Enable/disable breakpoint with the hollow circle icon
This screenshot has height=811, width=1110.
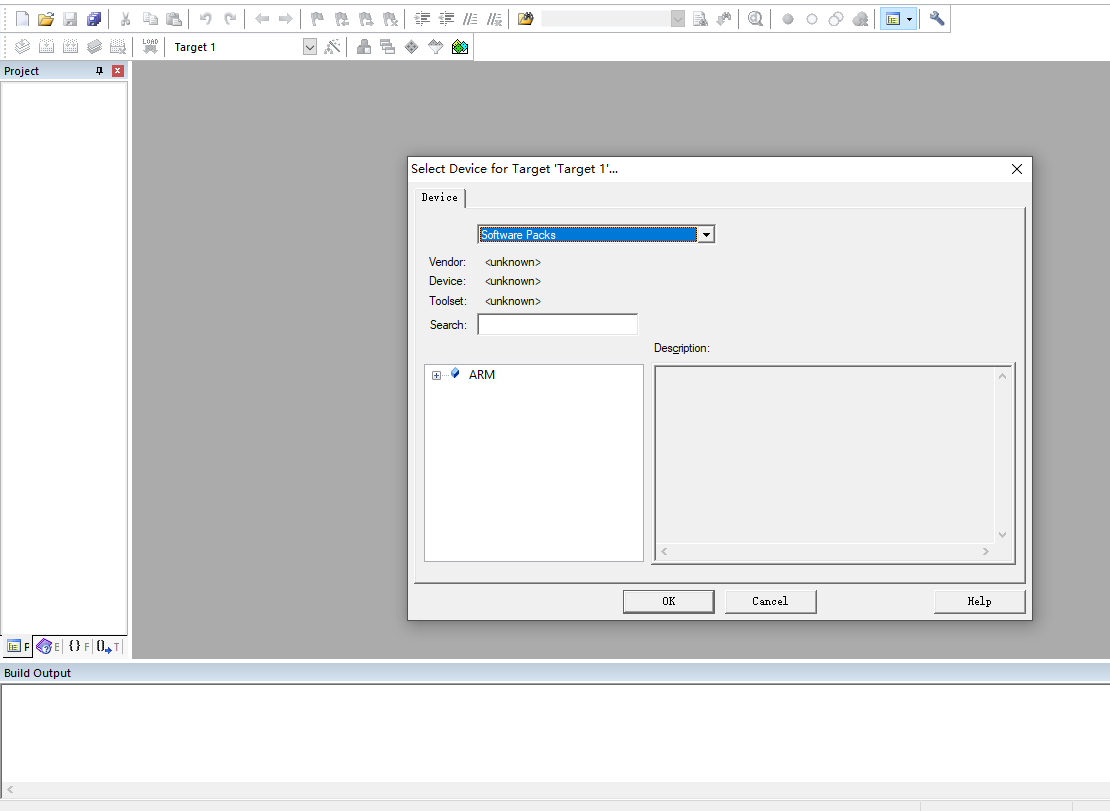[x=812, y=19]
